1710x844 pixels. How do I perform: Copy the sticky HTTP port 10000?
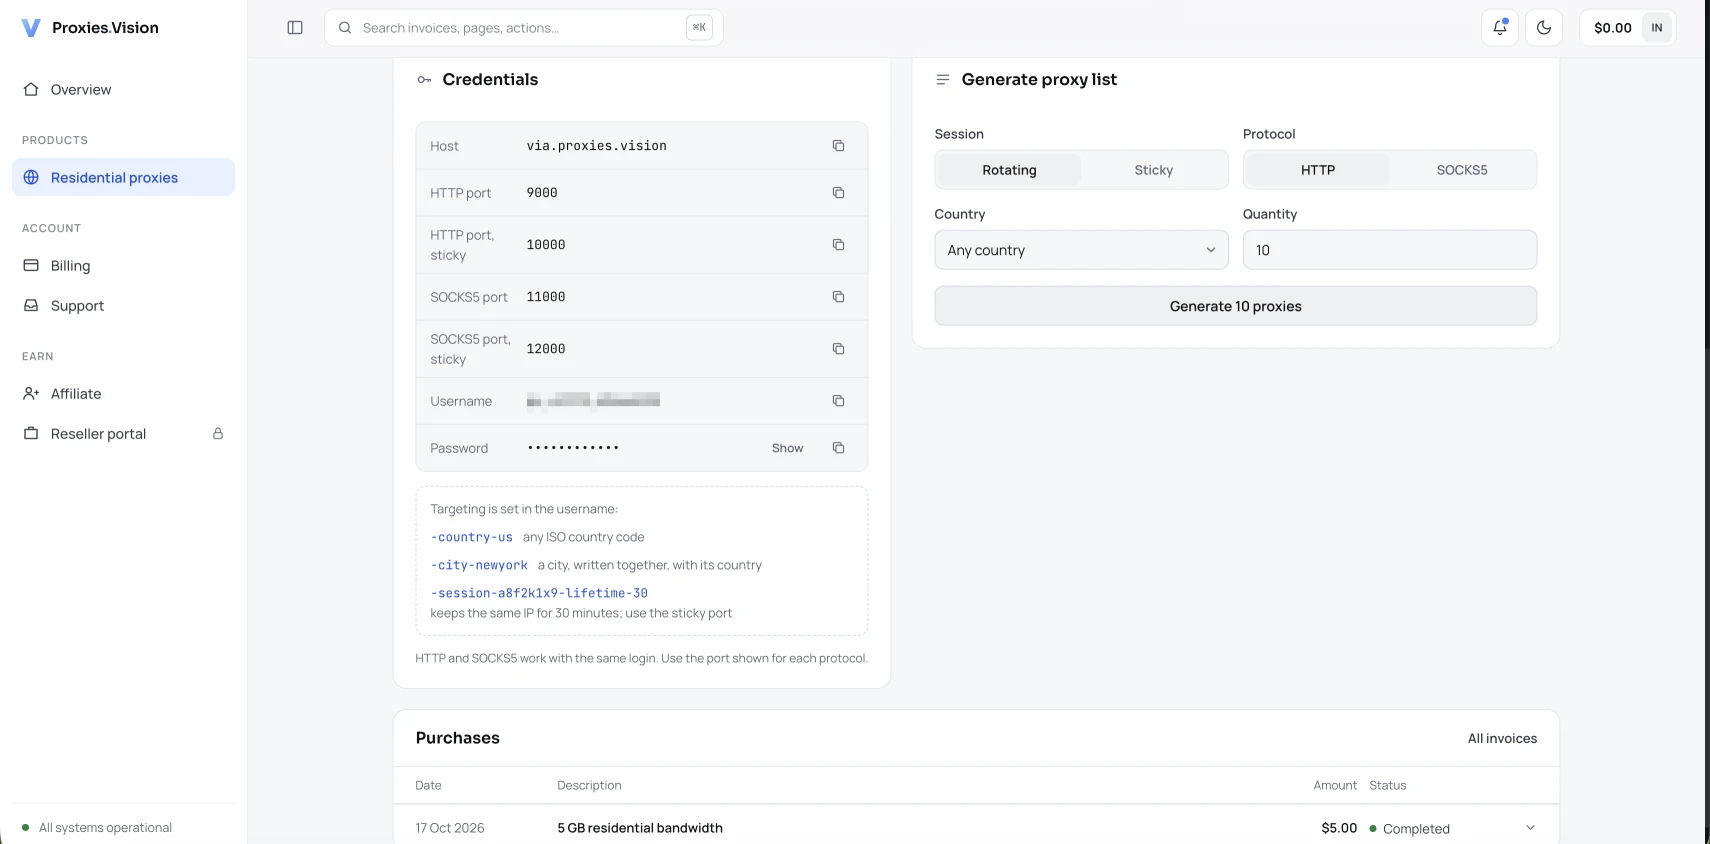pos(838,245)
